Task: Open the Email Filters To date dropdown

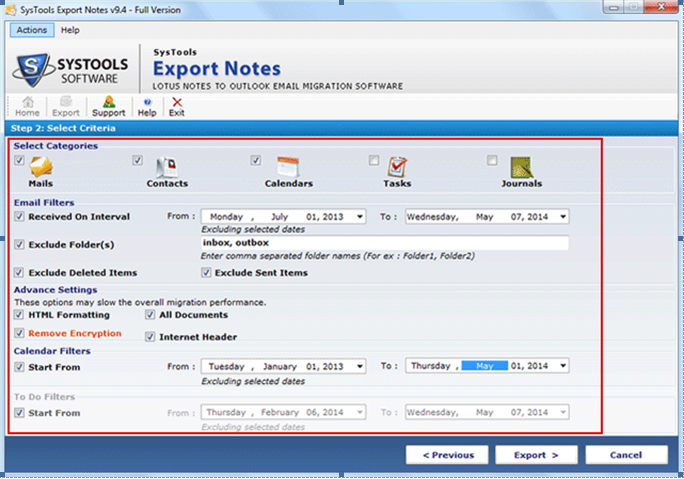Action: point(563,216)
